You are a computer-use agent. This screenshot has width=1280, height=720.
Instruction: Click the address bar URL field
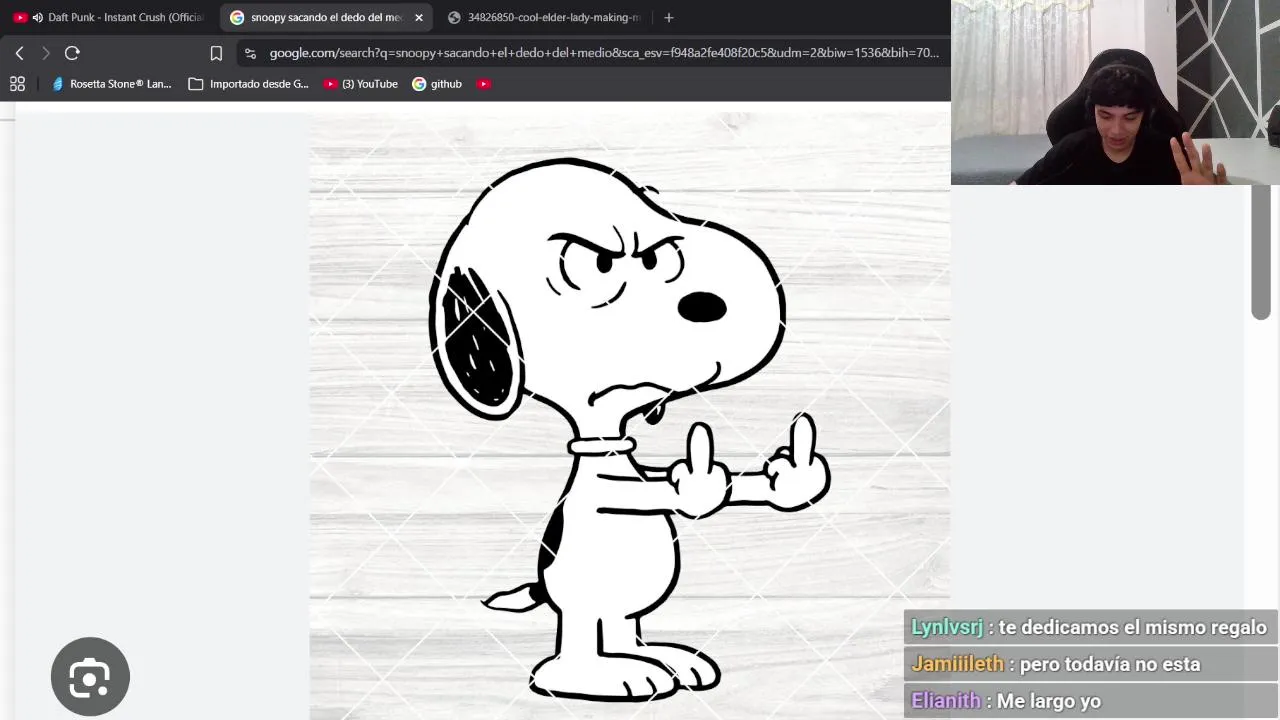point(604,53)
